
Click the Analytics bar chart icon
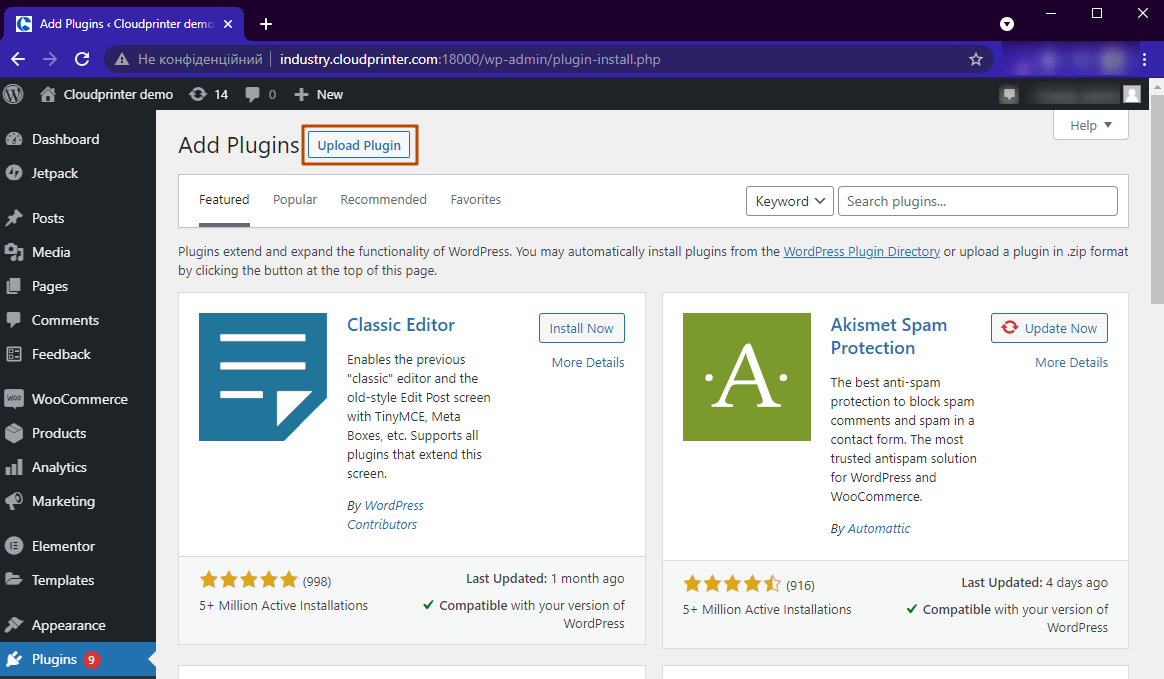[x=14, y=467]
